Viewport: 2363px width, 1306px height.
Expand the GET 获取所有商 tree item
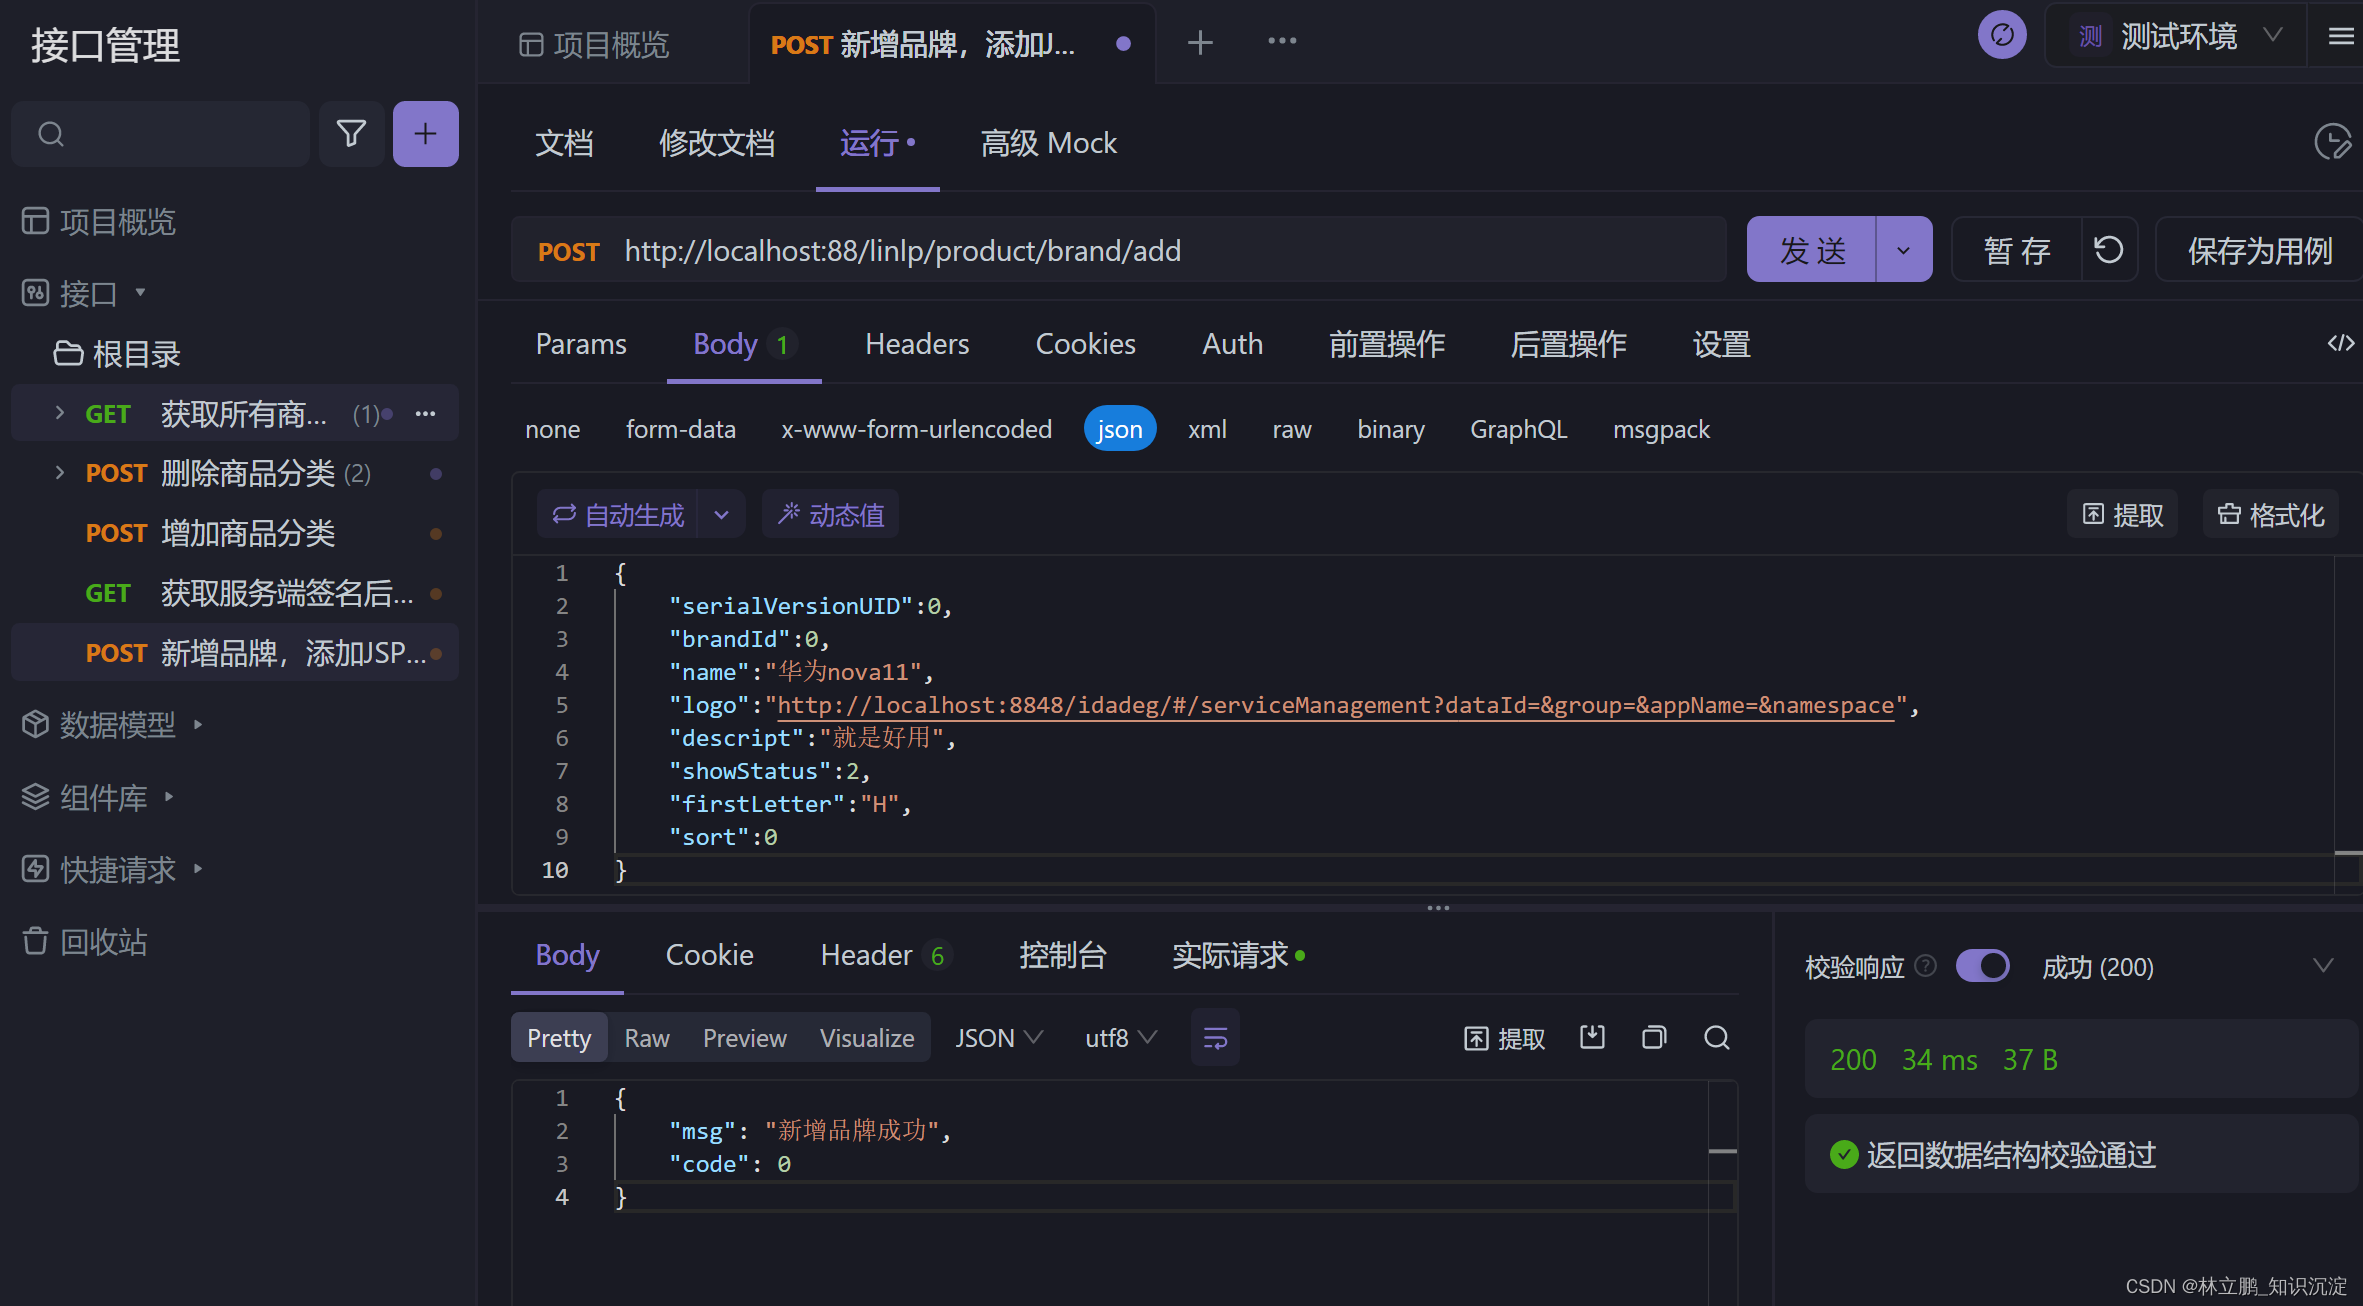coord(59,412)
